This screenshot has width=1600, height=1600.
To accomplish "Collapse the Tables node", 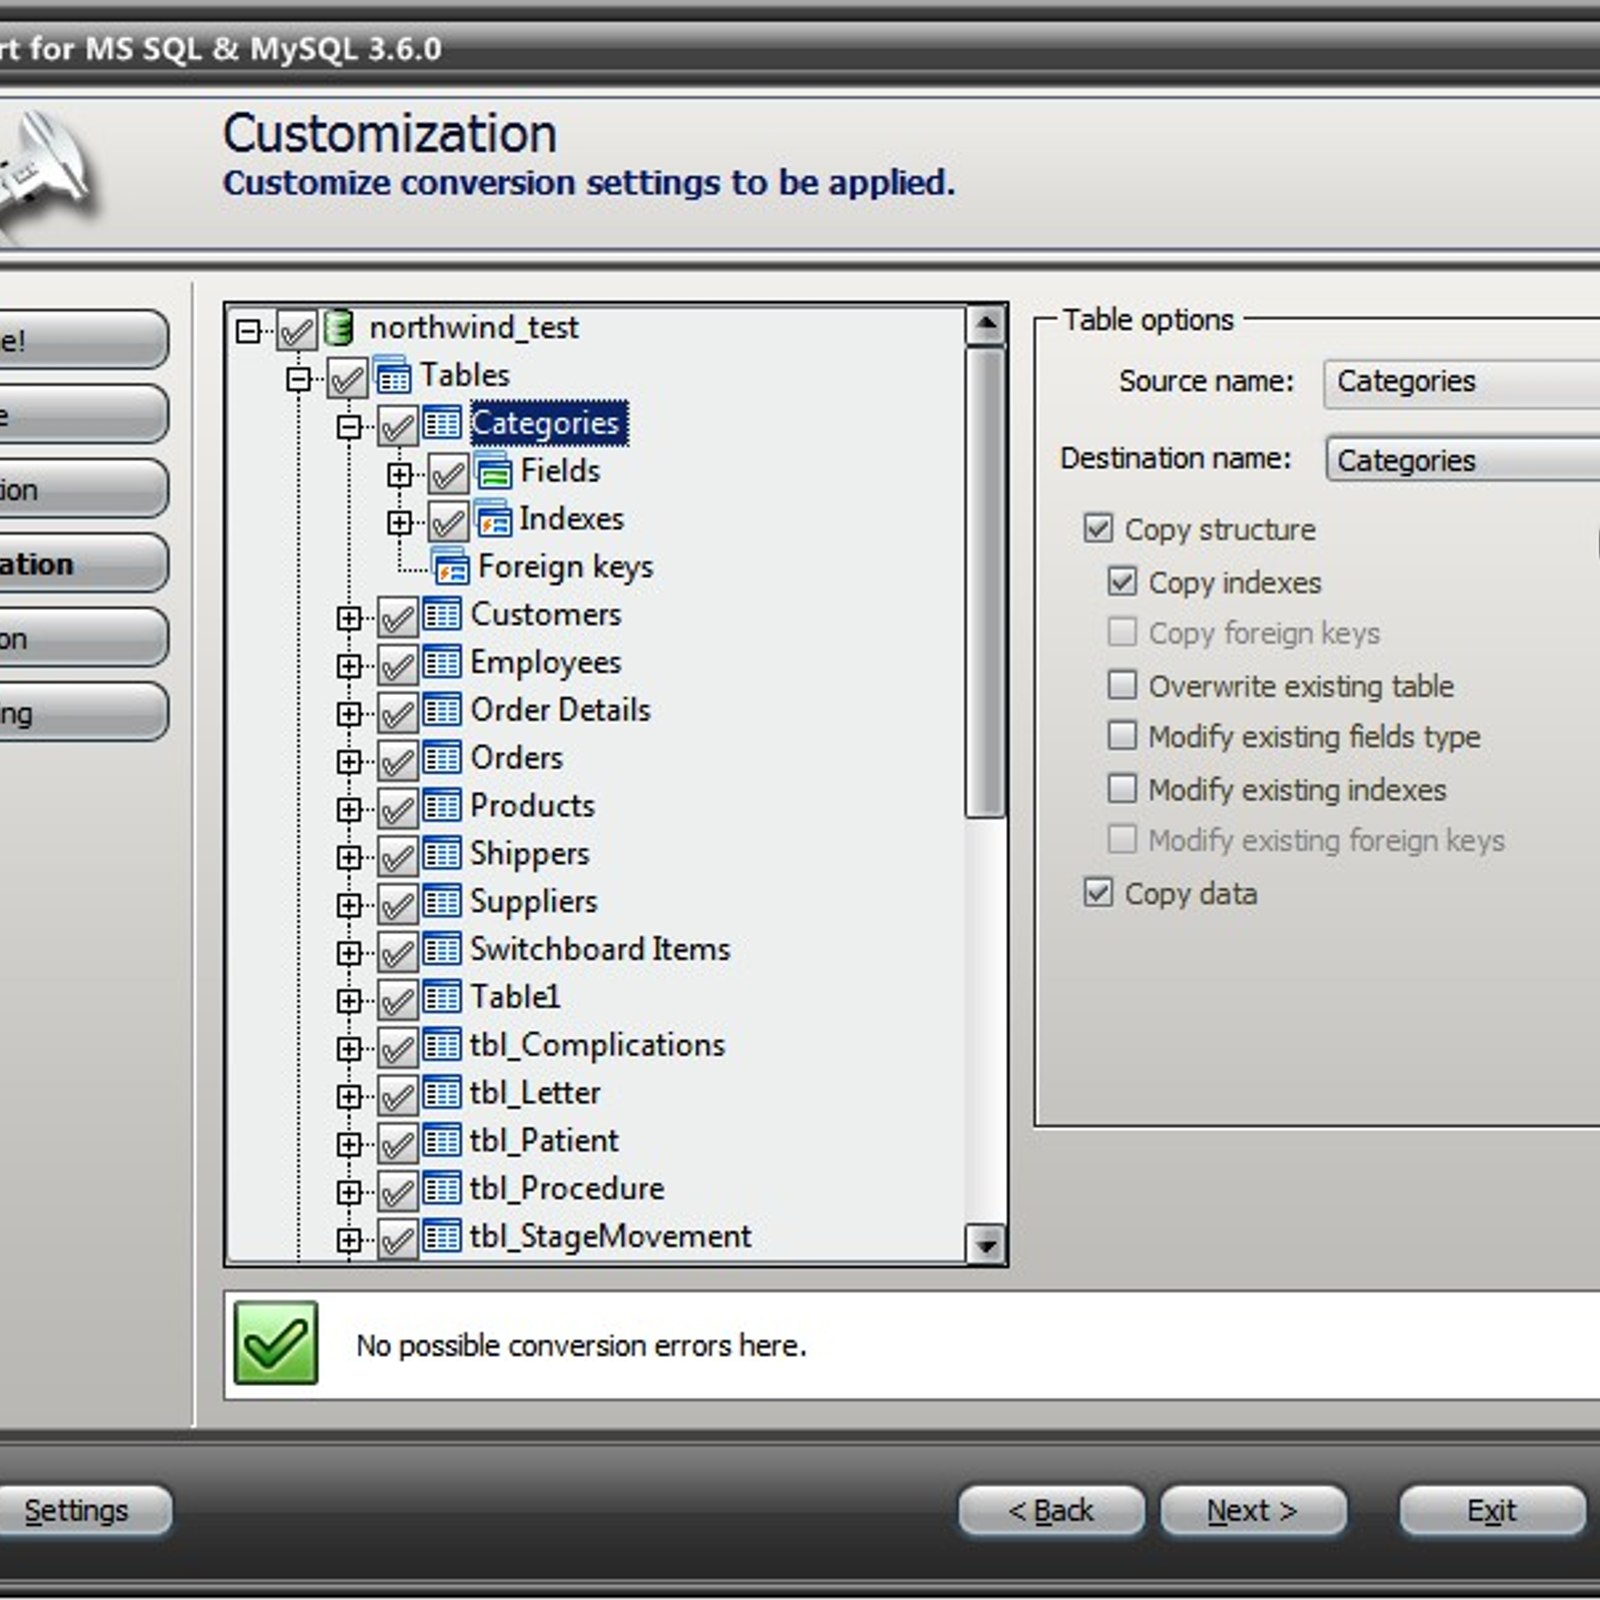I will [298, 379].
